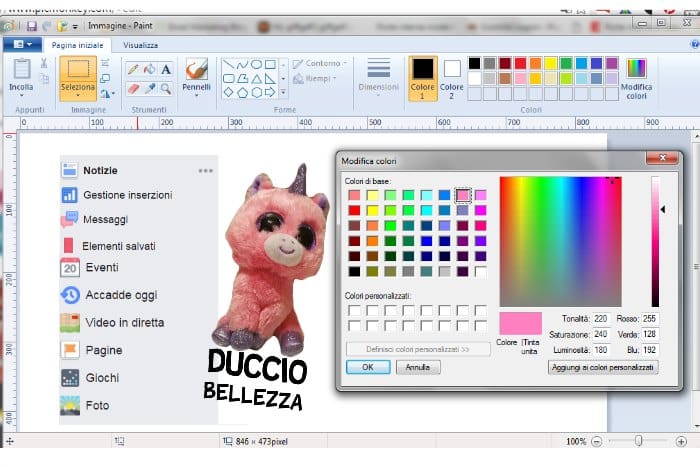The image size is (700, 467).
Task: Click inside the color spectrum field
Action: point(560,242)
